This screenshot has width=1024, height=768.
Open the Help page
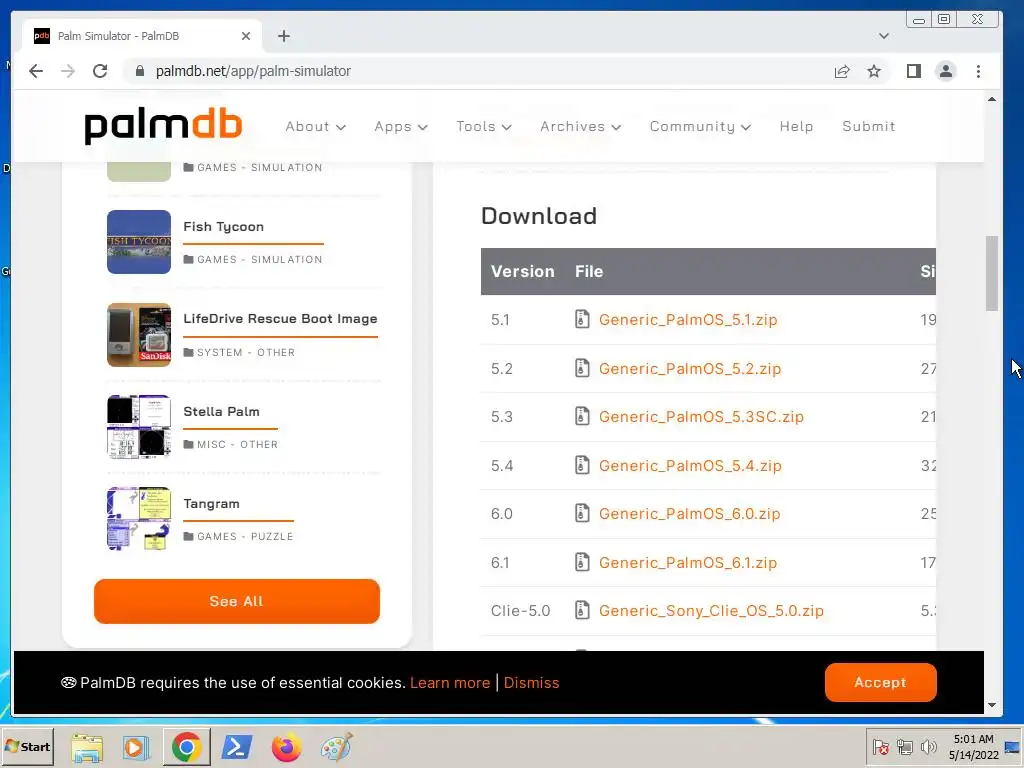click(x=796, y=127)
